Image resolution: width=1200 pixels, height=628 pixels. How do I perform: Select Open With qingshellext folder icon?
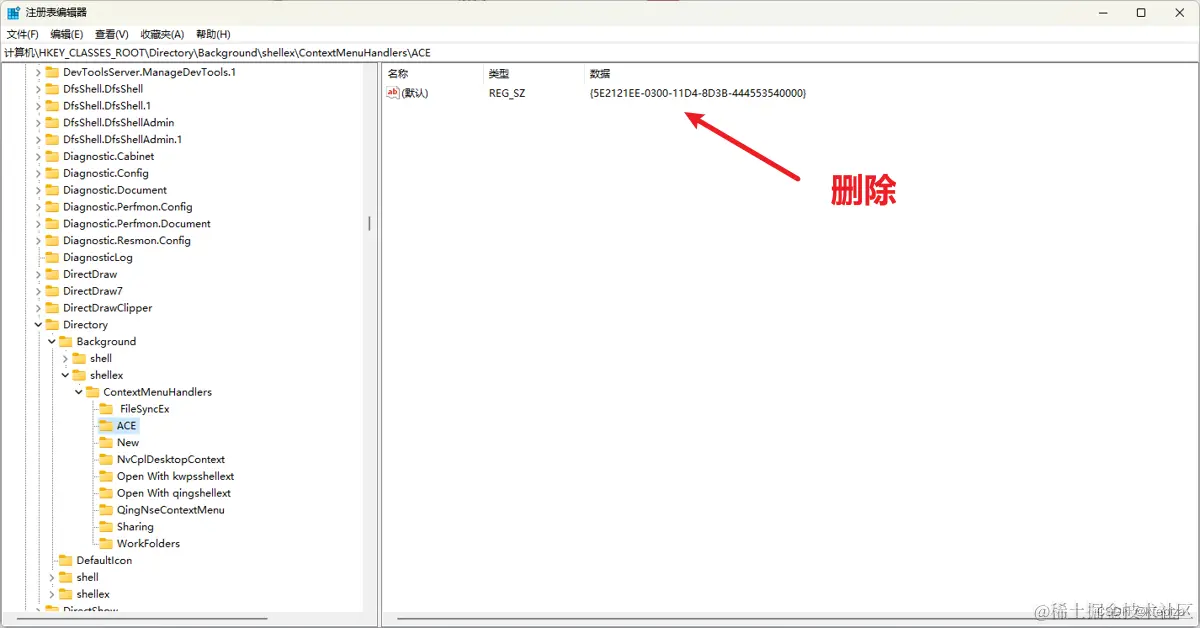[106, 493]
